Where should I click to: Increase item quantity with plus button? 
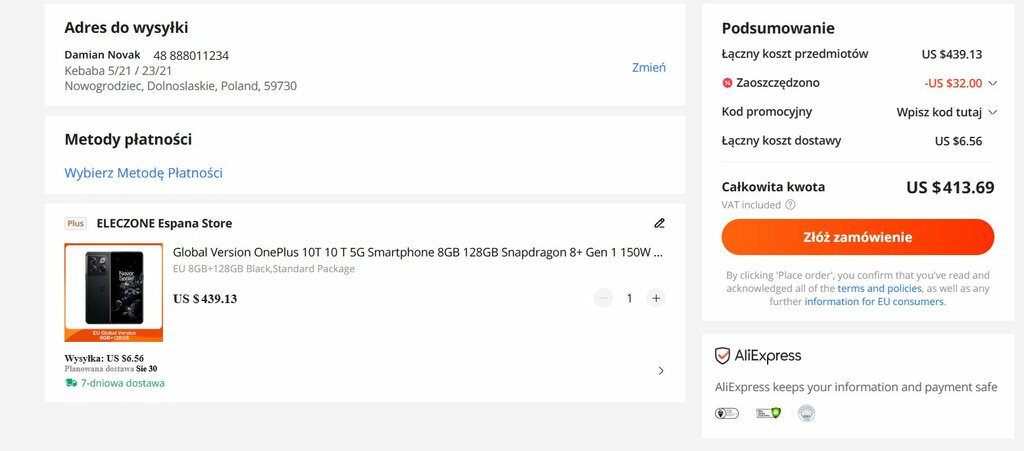[x=656, y=298]
